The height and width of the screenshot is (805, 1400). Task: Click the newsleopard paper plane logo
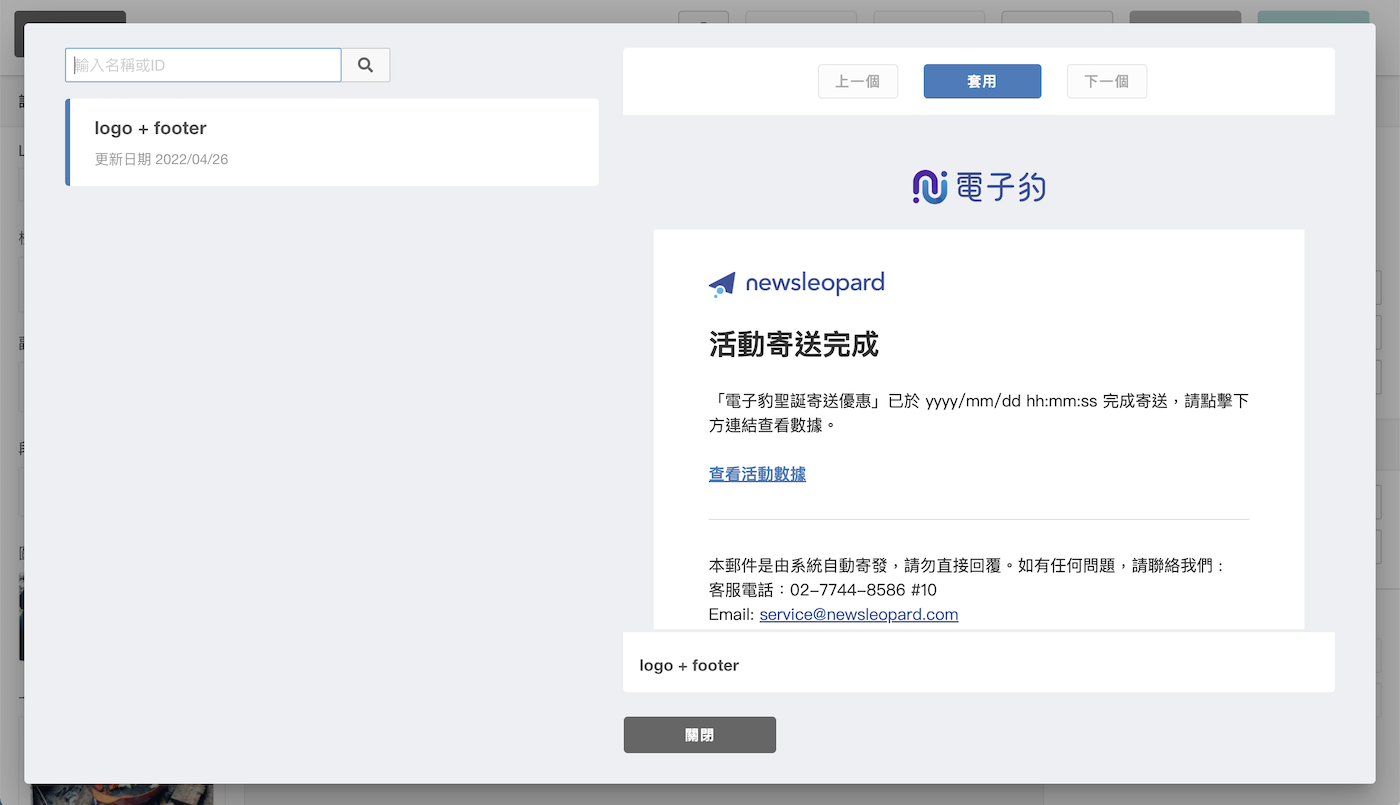coord(796,284)
